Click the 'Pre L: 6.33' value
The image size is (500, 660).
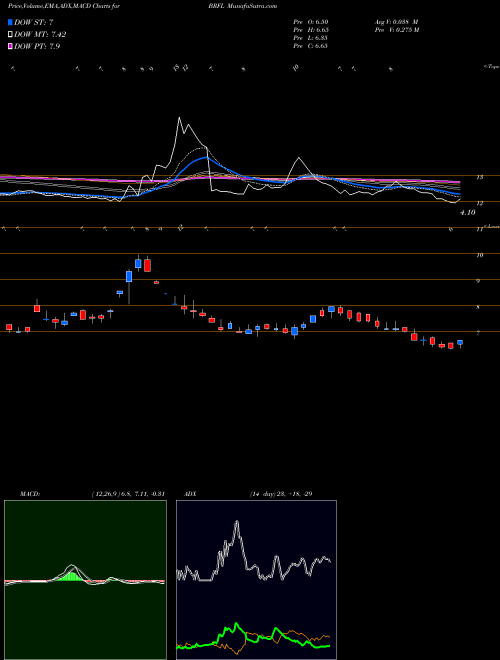pyautogui.click(x=311, y=38)
